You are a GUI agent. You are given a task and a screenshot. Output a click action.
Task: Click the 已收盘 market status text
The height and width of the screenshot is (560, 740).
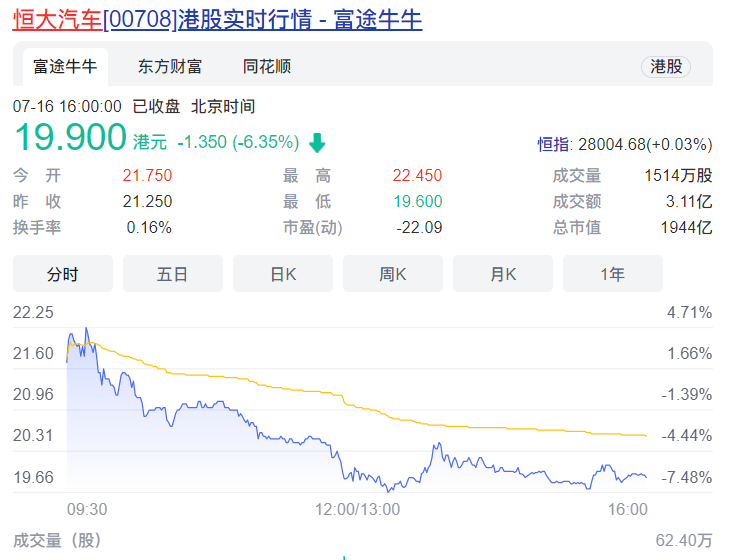[x=156, y=107]
